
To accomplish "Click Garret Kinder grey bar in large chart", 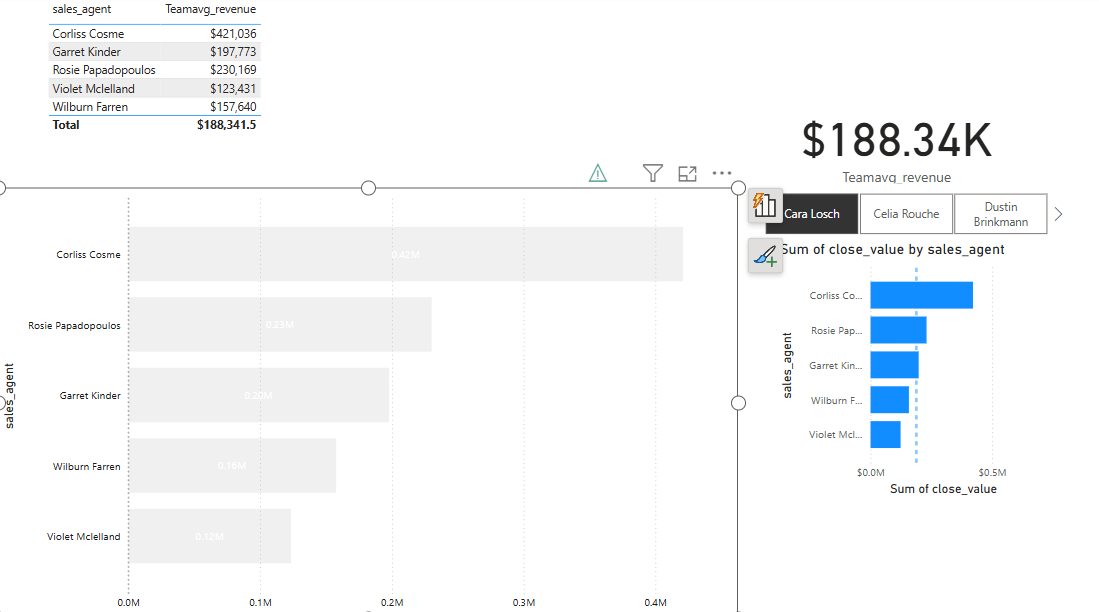I will click(x=259, y=395).
